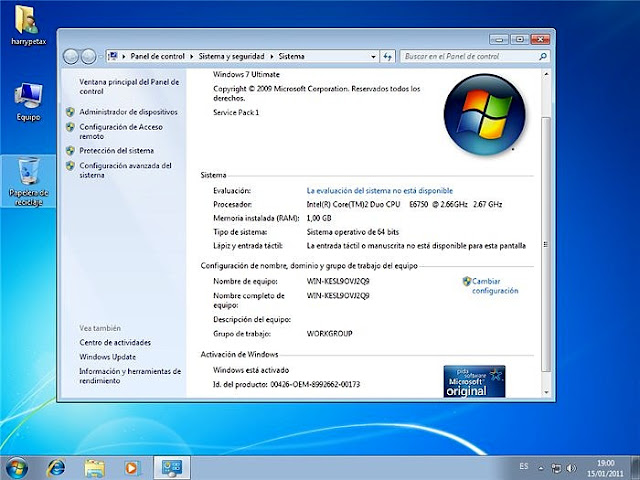Close the Sistema window
Viewport: 640px width, 480px height.
click(540, 39)
